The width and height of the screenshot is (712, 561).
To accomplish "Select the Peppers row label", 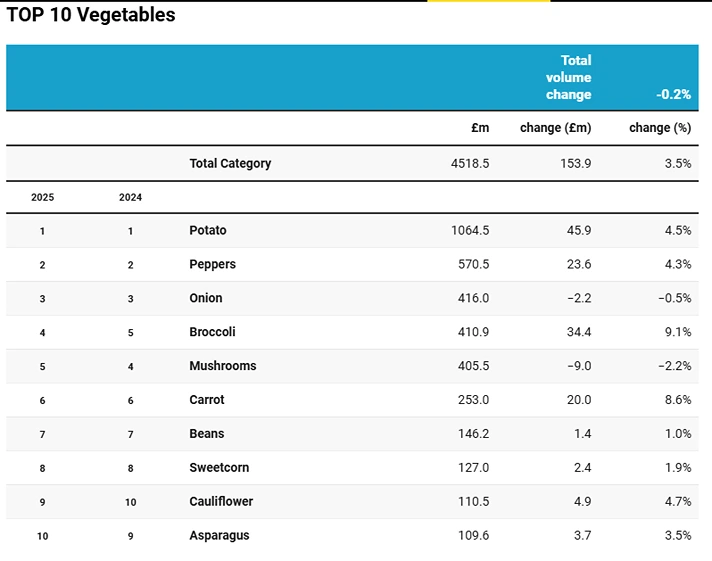I will (x=212, y=264).
